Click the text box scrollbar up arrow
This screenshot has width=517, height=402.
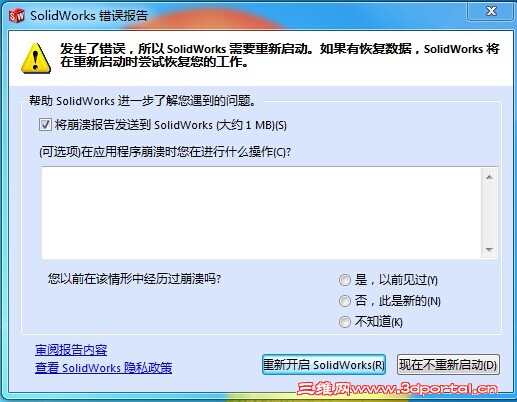pyautogui.click(x=489, y=177)
